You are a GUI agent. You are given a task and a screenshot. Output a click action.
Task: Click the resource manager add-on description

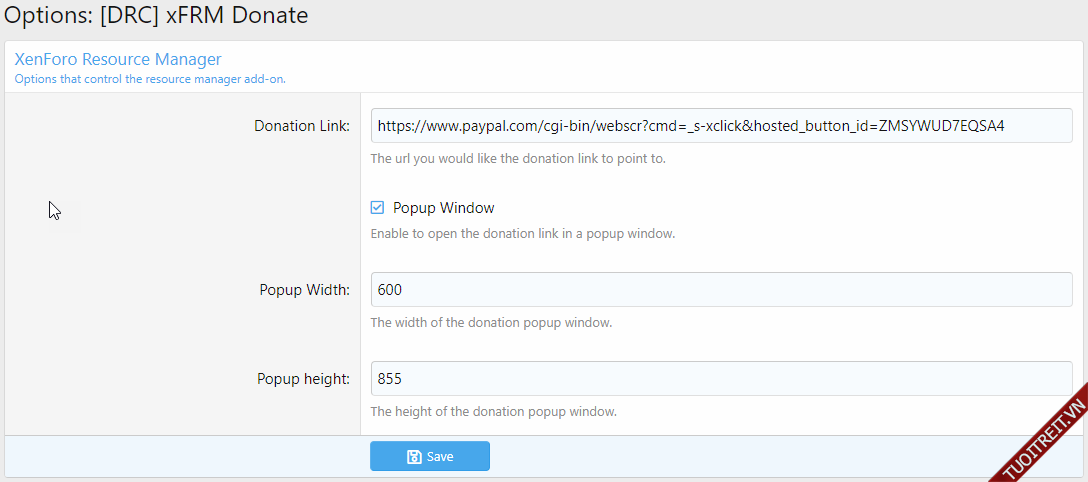[150, 79]
